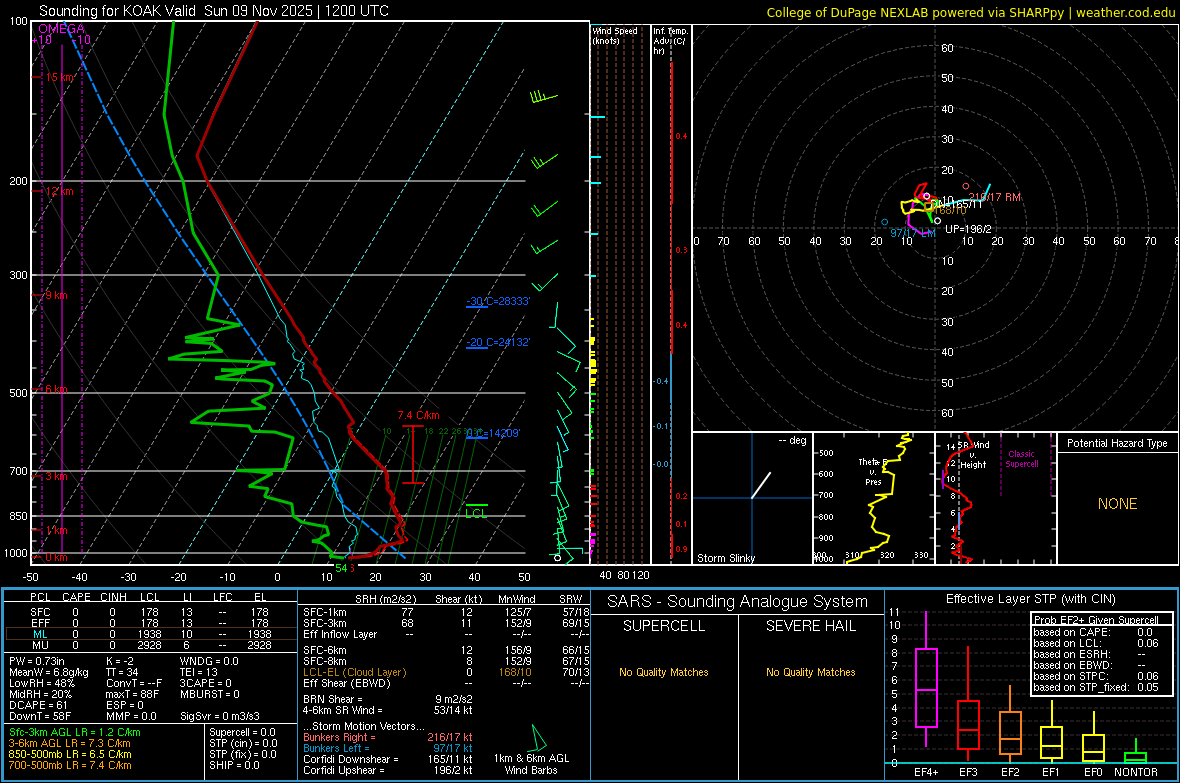This screenshot has width=1180, height=783.
Task: Select the MU parcel row
Action: click(x=151, y=645)
